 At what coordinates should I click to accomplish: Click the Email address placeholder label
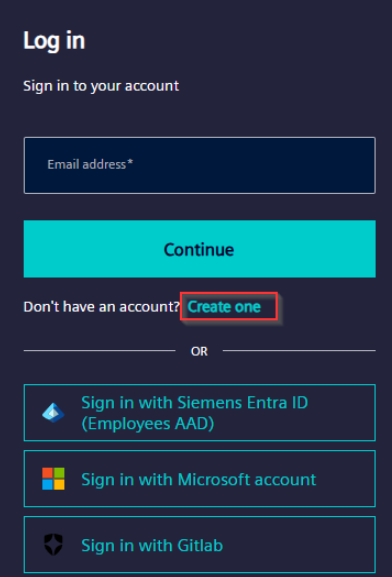(87, 164)
